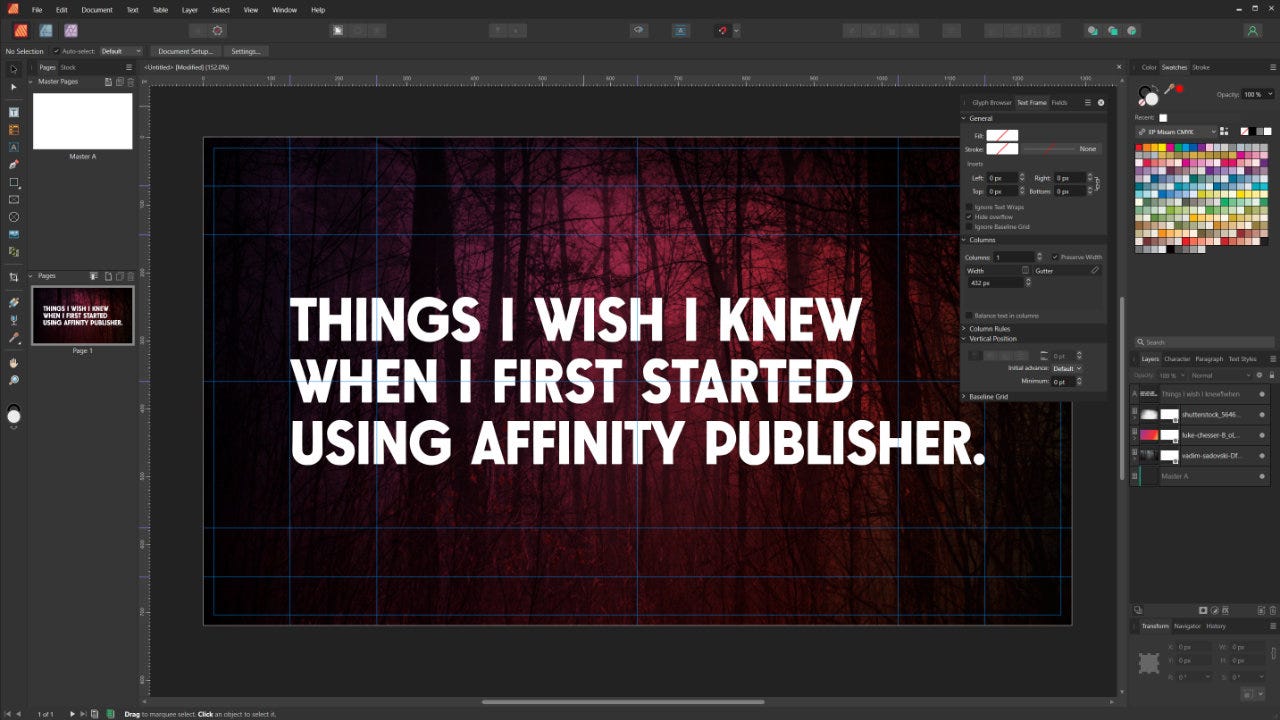The image size is (1280, 720).
Task: Open the Document Setup dialog
Action: point(185,51)
